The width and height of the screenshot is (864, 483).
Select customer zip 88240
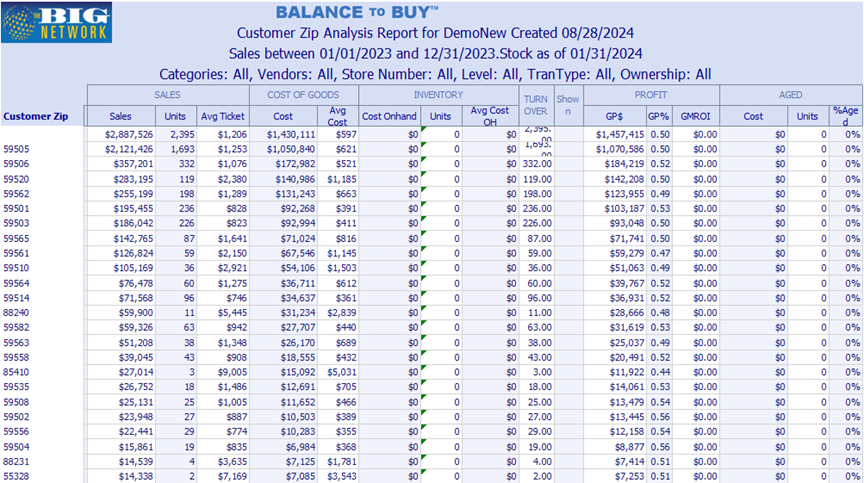click(x=17, y=313)
